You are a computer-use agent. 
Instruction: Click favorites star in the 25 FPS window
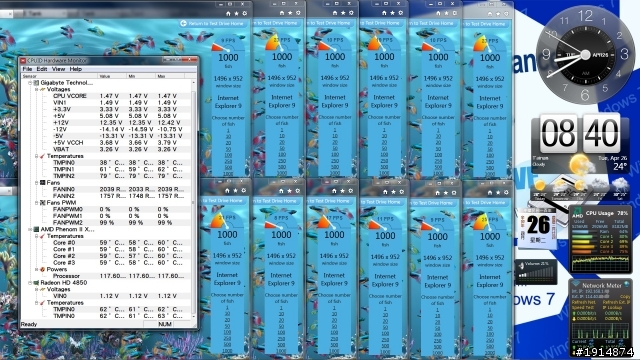(x=498, y=192)
